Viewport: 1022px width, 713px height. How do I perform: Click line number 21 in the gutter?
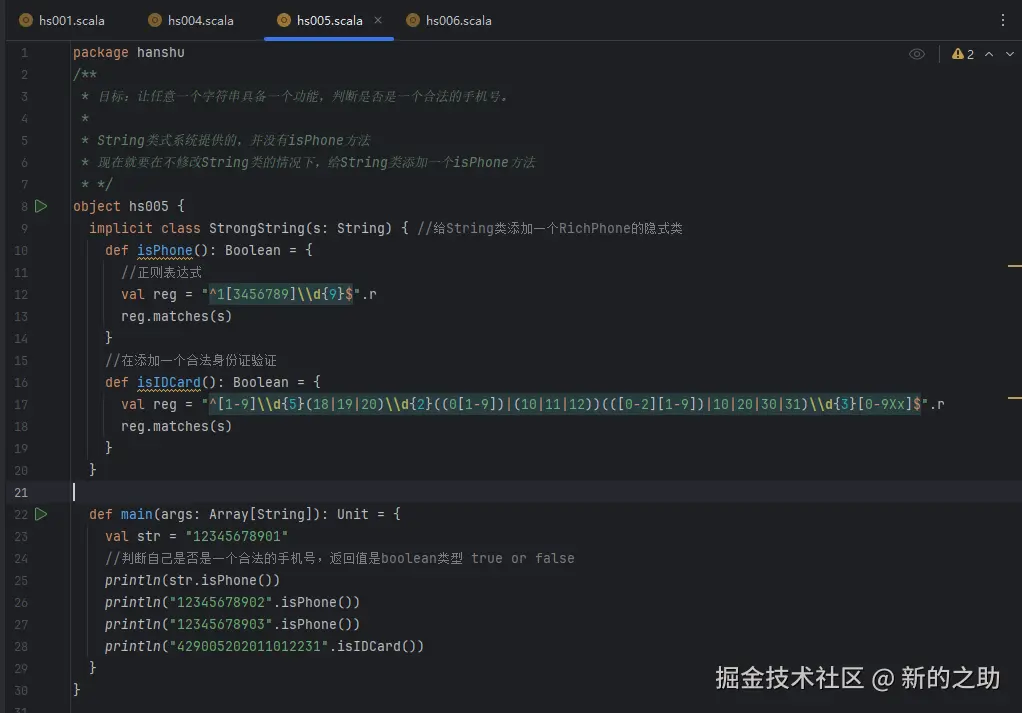point(21,492)
